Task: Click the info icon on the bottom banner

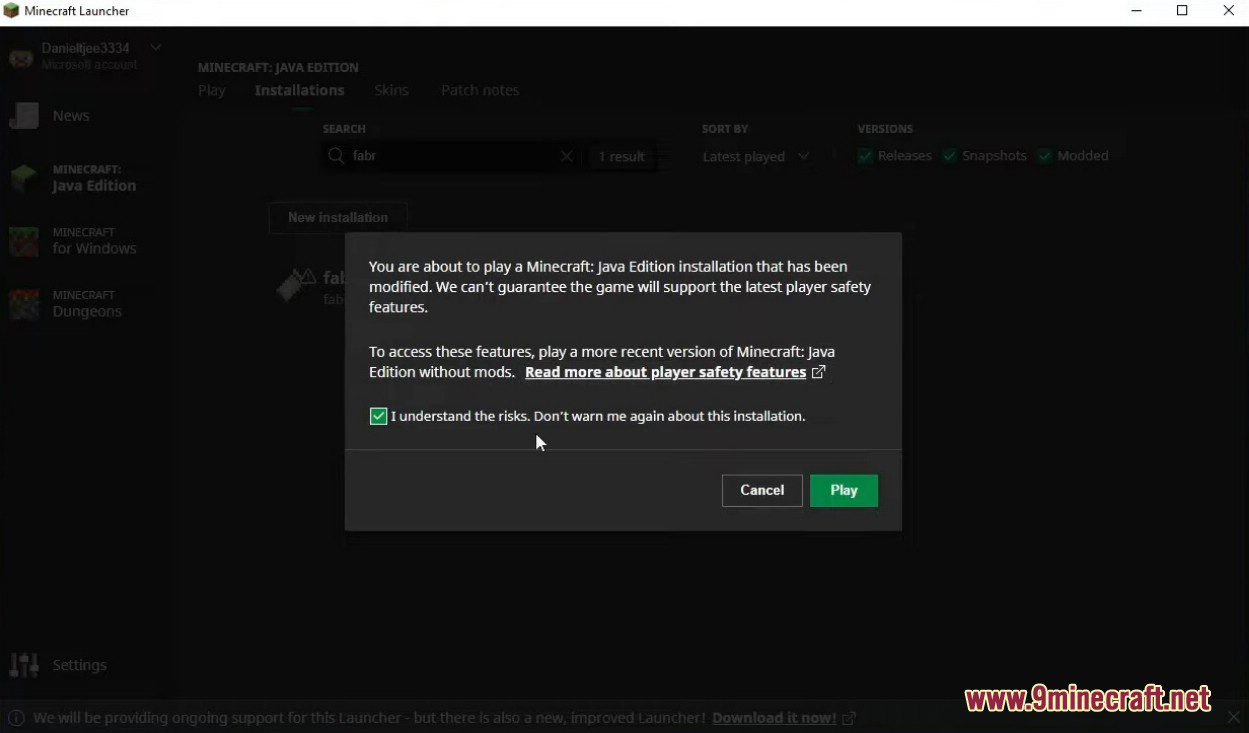Action: [17, 718]
